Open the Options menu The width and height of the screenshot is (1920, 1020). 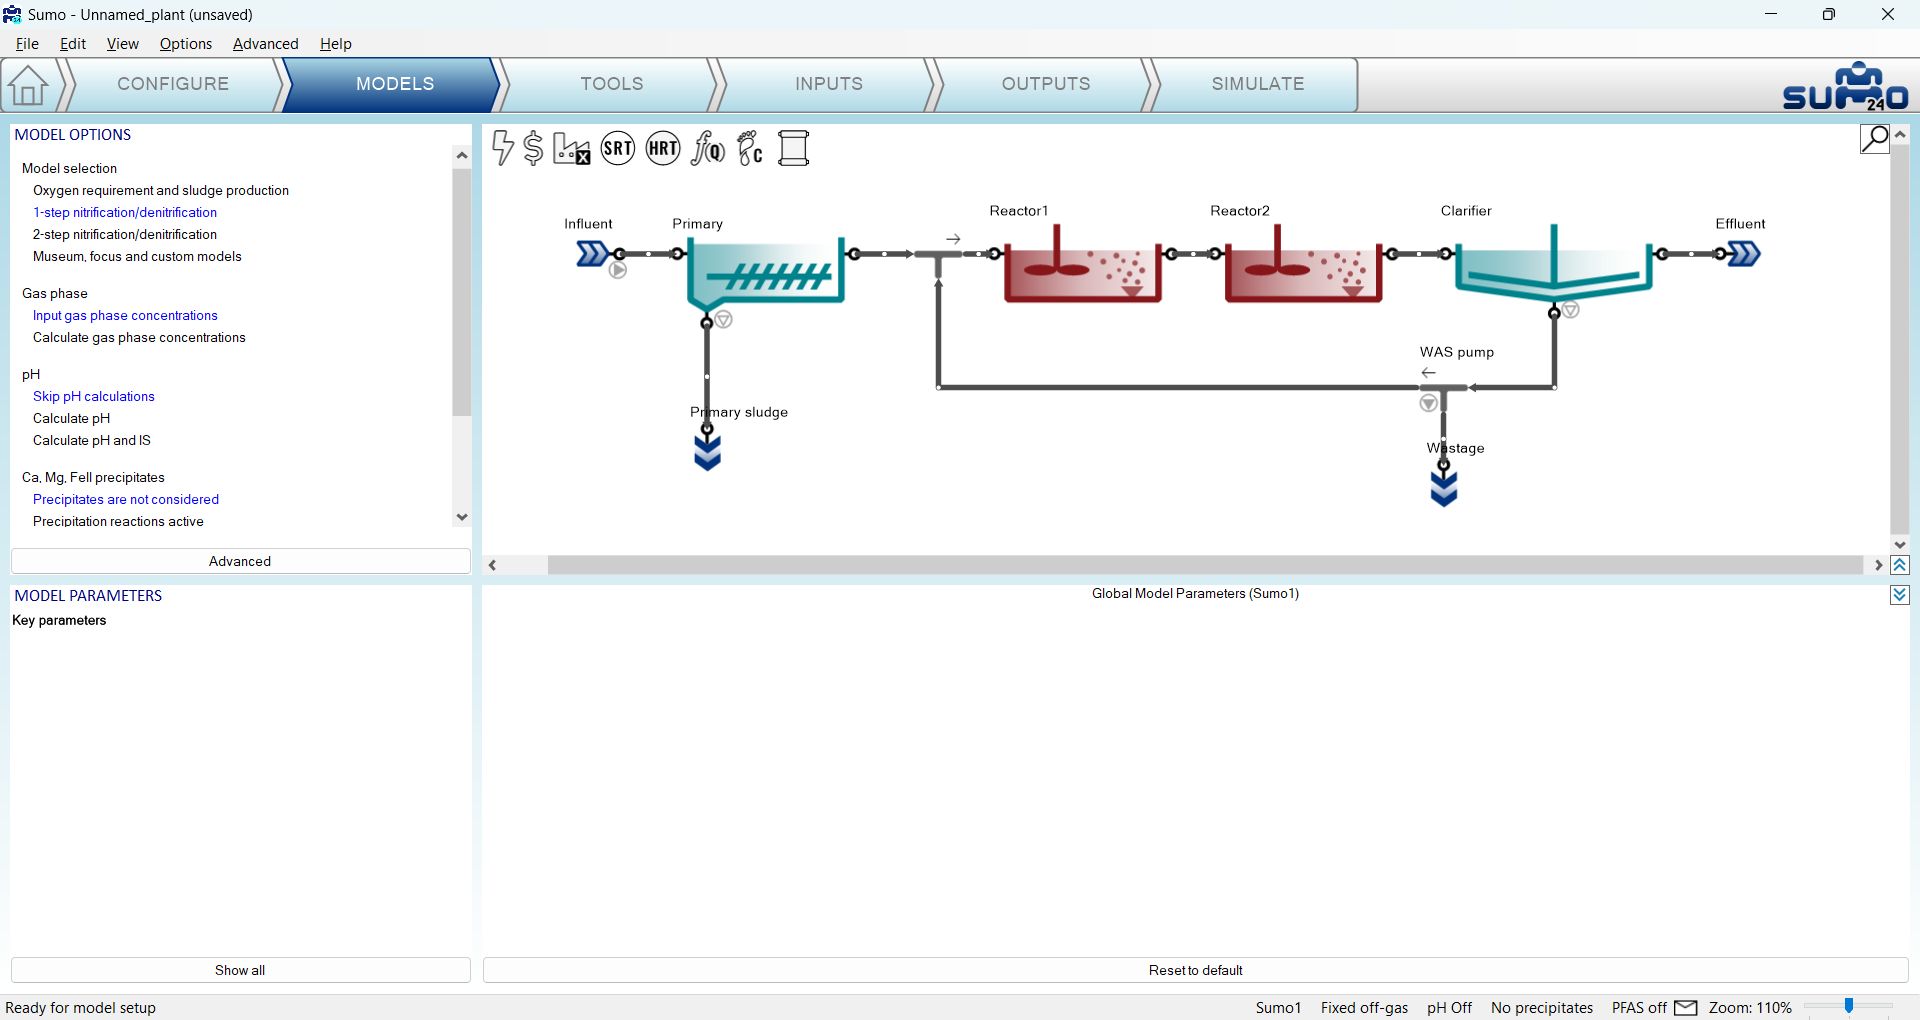[186, 44]
